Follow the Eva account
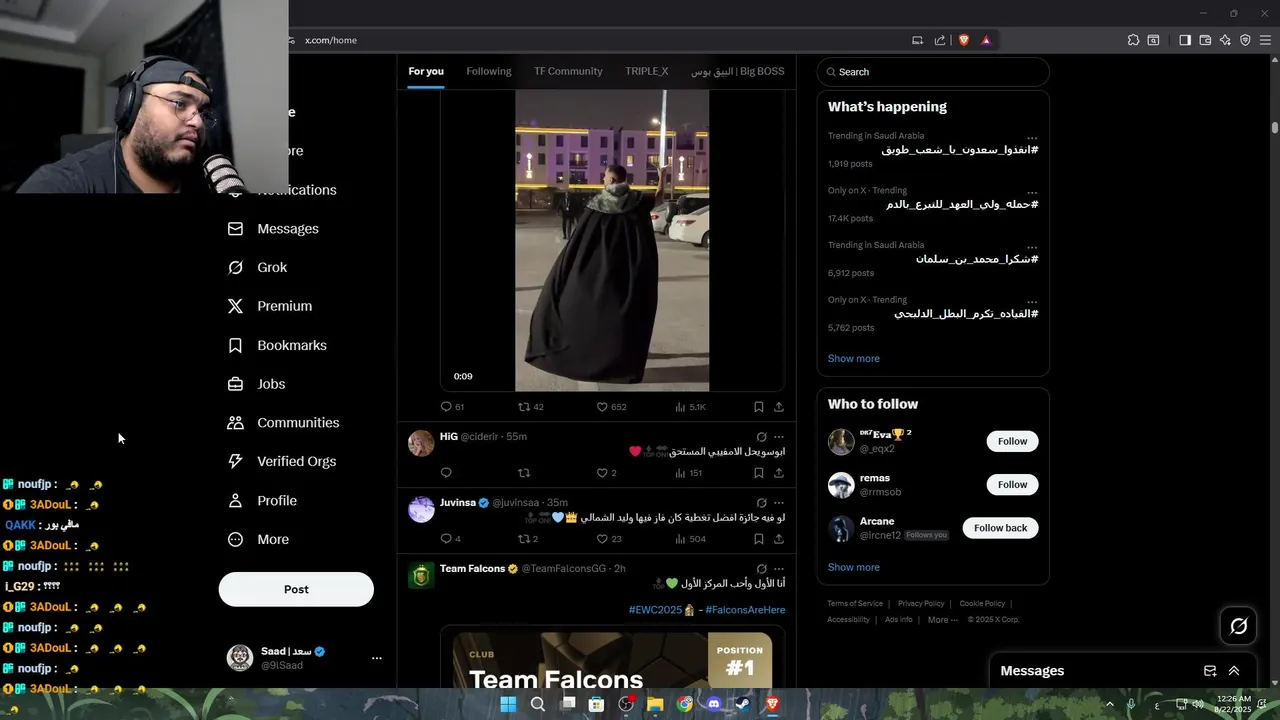The image size is (1280, 720). (x=1012, y=441)
